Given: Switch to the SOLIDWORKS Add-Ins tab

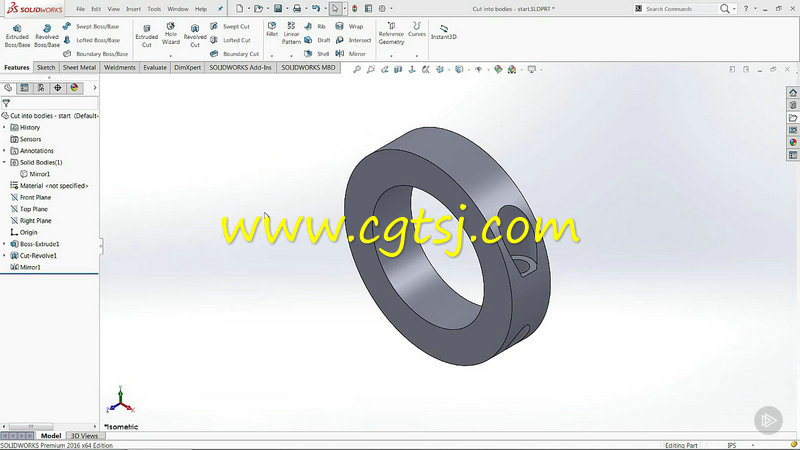Looking at the screenshot, I should pyautogui.click(x=240, y=67).
